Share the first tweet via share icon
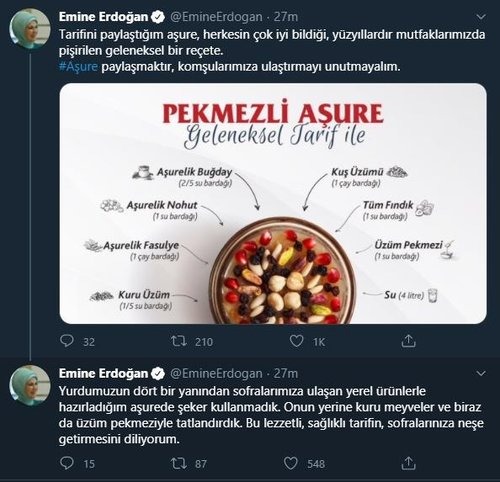This screenshot has width=500, height=482. tap(408, 341)
